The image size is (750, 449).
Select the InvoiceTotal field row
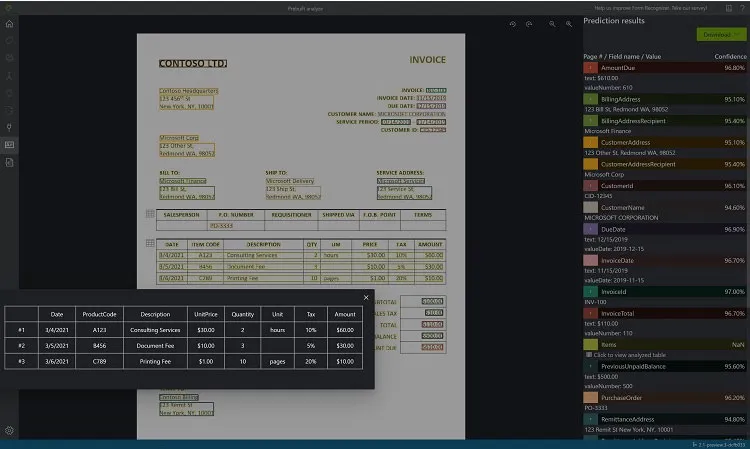point(664,313)
